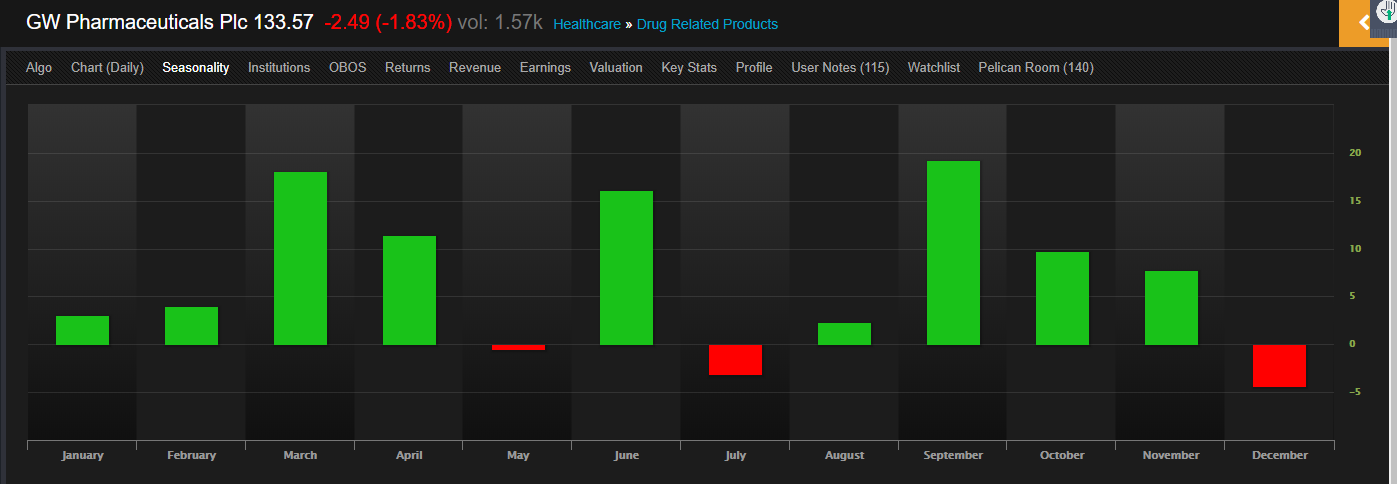Click the October green bar

pos(1062,298)
